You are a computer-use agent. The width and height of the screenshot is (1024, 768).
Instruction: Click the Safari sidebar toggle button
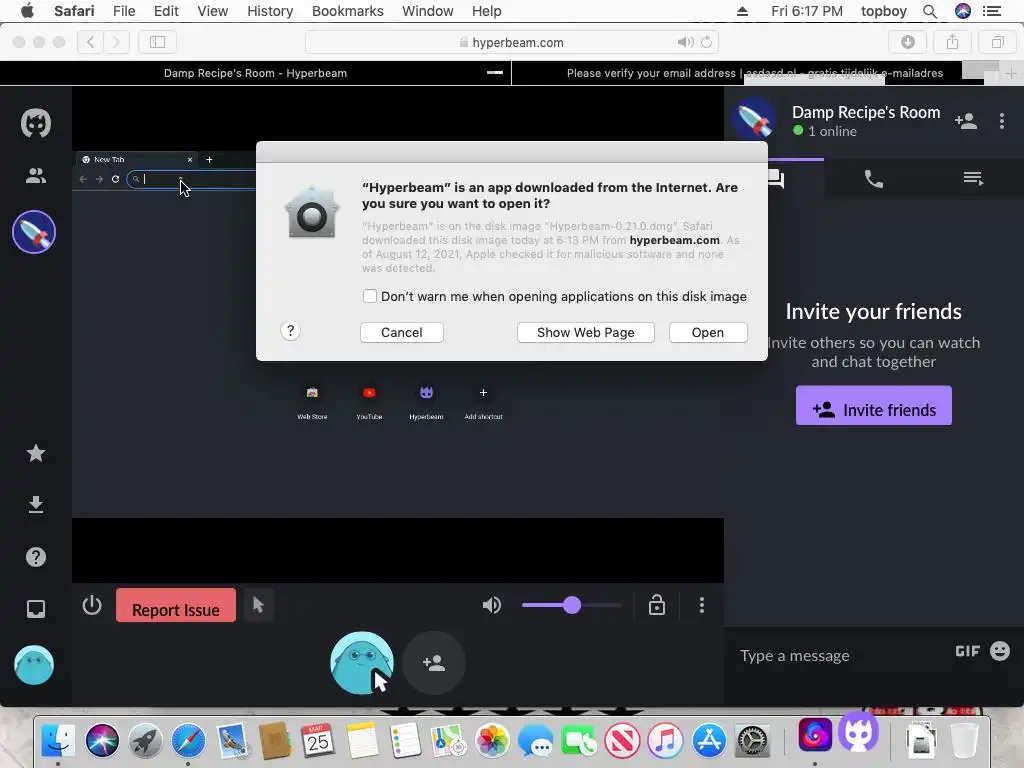[157, 42]
